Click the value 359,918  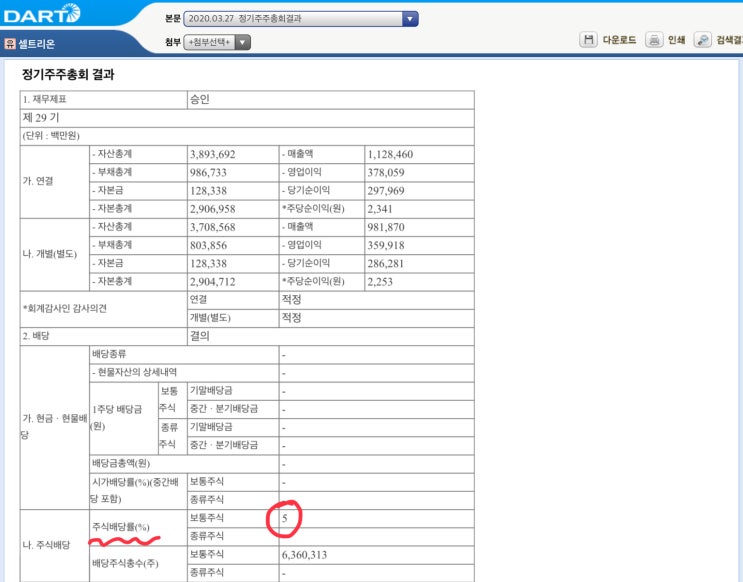pos(386,246)
